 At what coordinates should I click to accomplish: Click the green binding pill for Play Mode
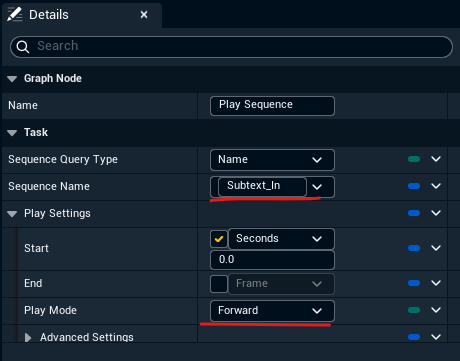(x=414, y=310)
